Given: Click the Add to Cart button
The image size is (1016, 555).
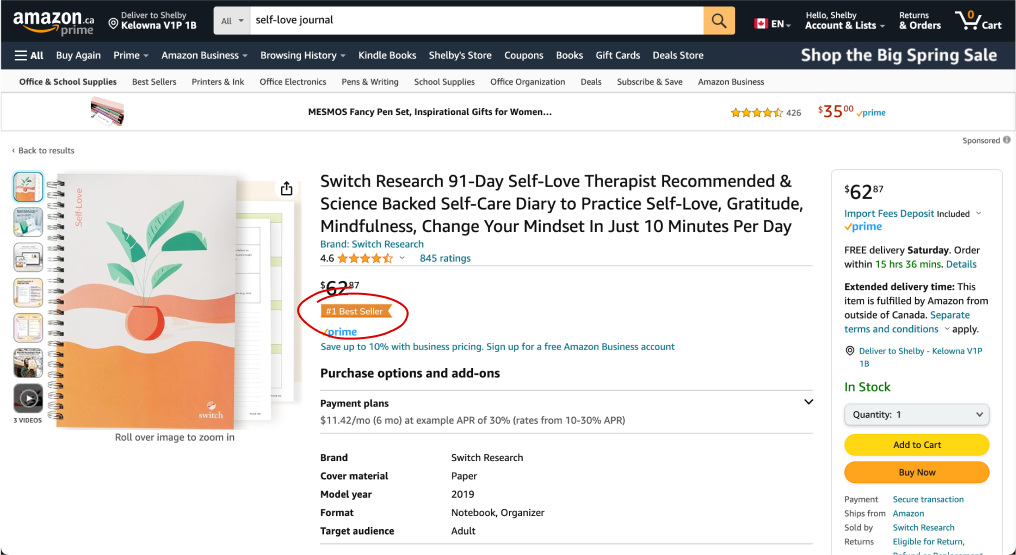Looking at the screenshot, I should click(x=916, y=445).
